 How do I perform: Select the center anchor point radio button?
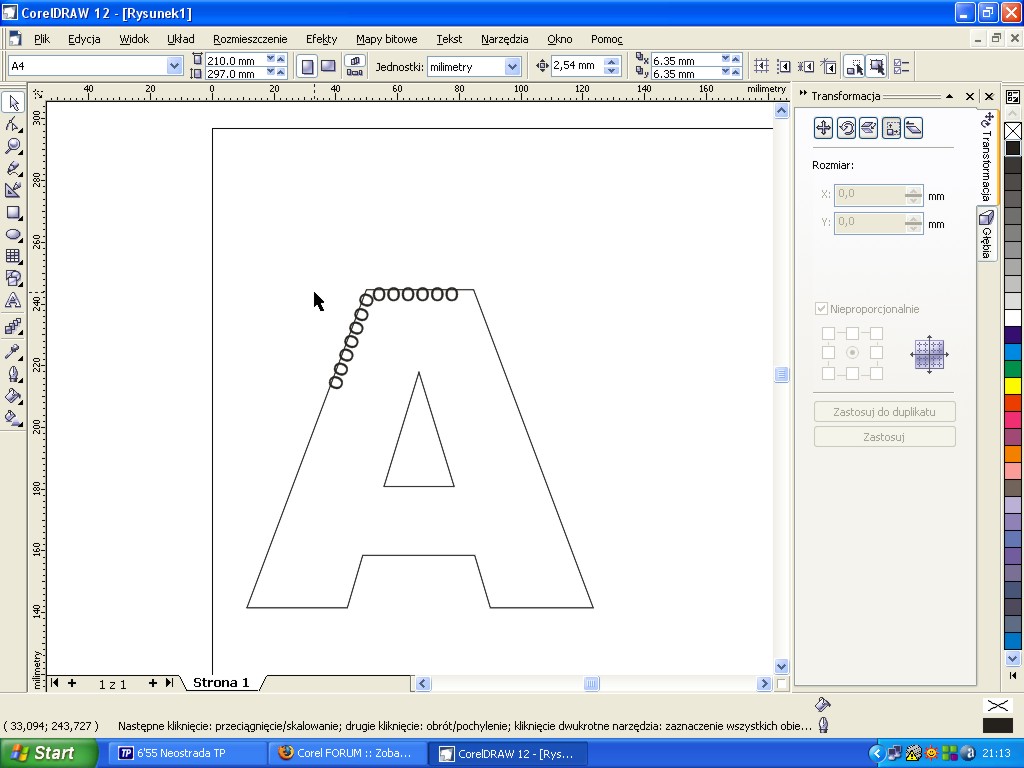(852, 353)
